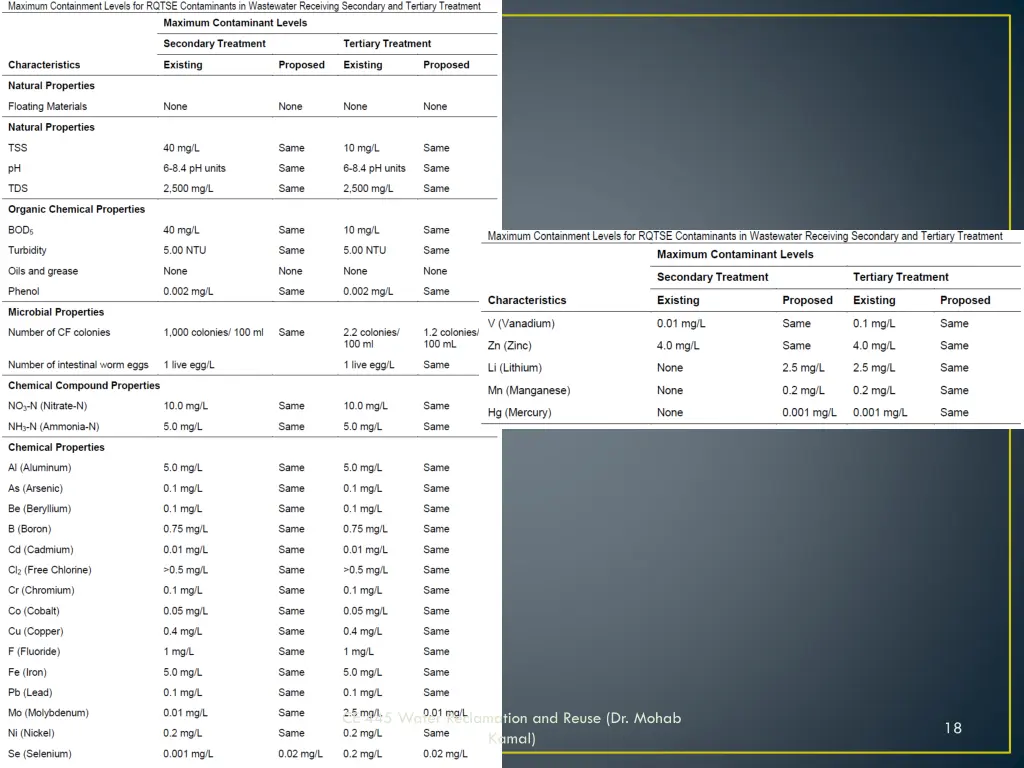Click the Fluoride row's existing secondary '1 mg/L'
Screen dimensions: 1024x768
[178, 652]
